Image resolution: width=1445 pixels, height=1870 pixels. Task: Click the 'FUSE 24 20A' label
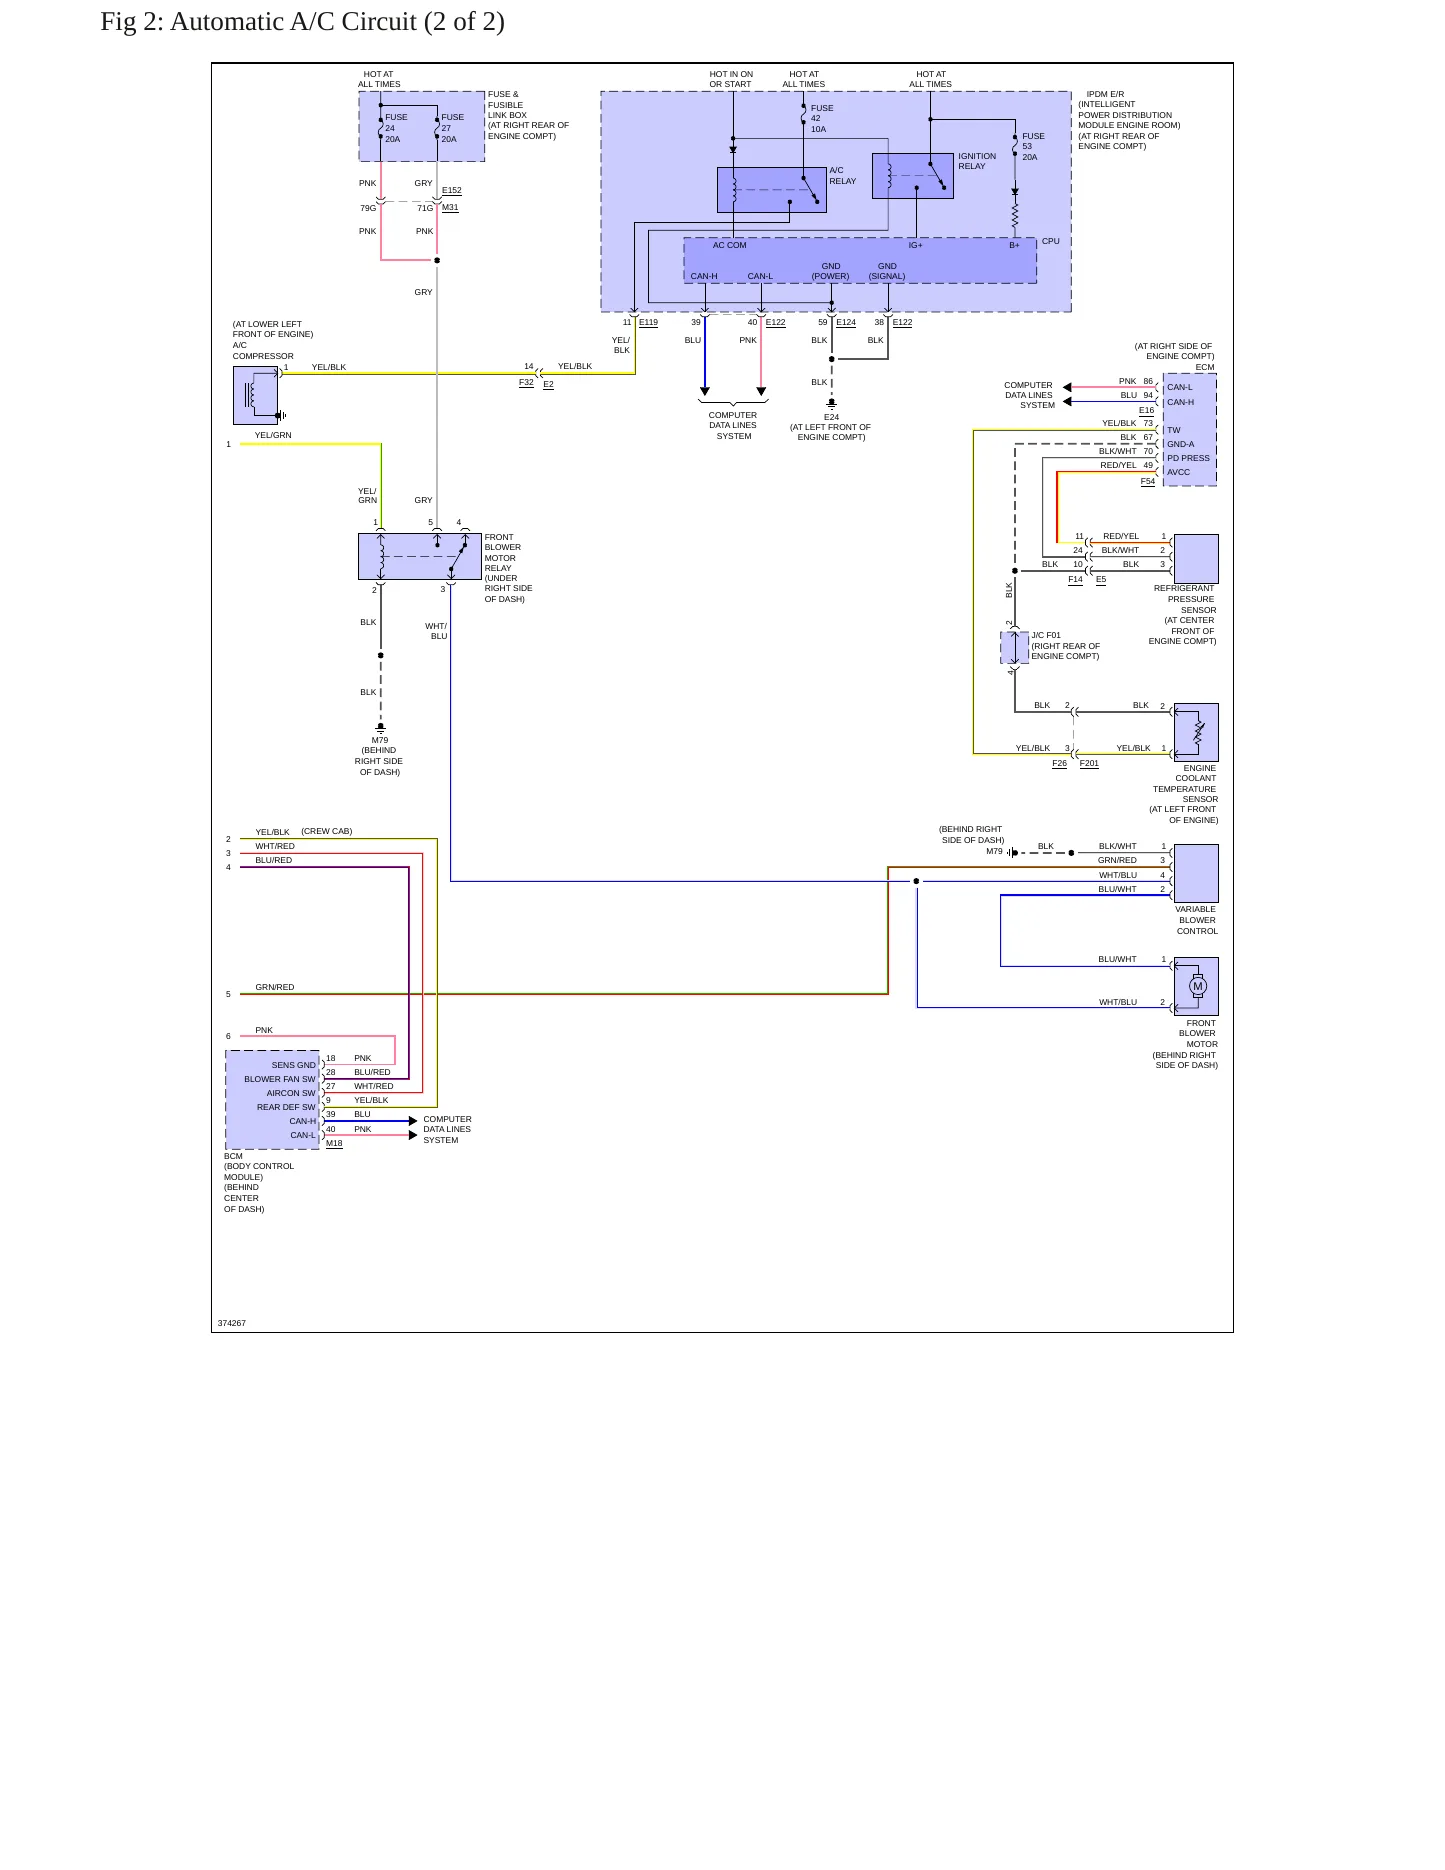[396, 128]
